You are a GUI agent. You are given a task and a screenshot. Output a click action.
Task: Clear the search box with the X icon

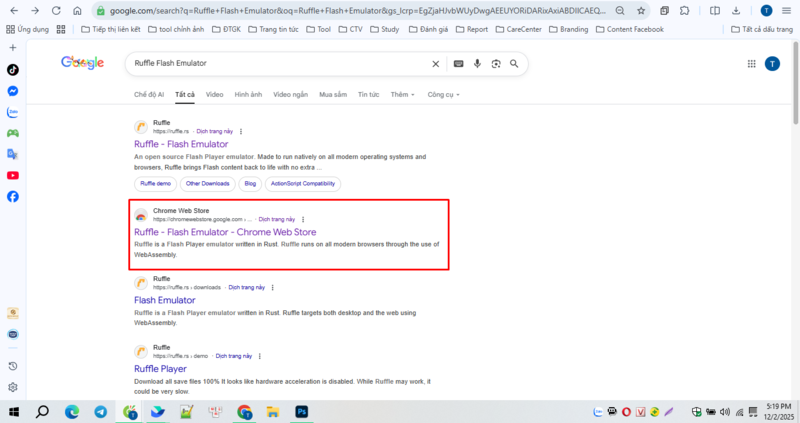[435, 64]
